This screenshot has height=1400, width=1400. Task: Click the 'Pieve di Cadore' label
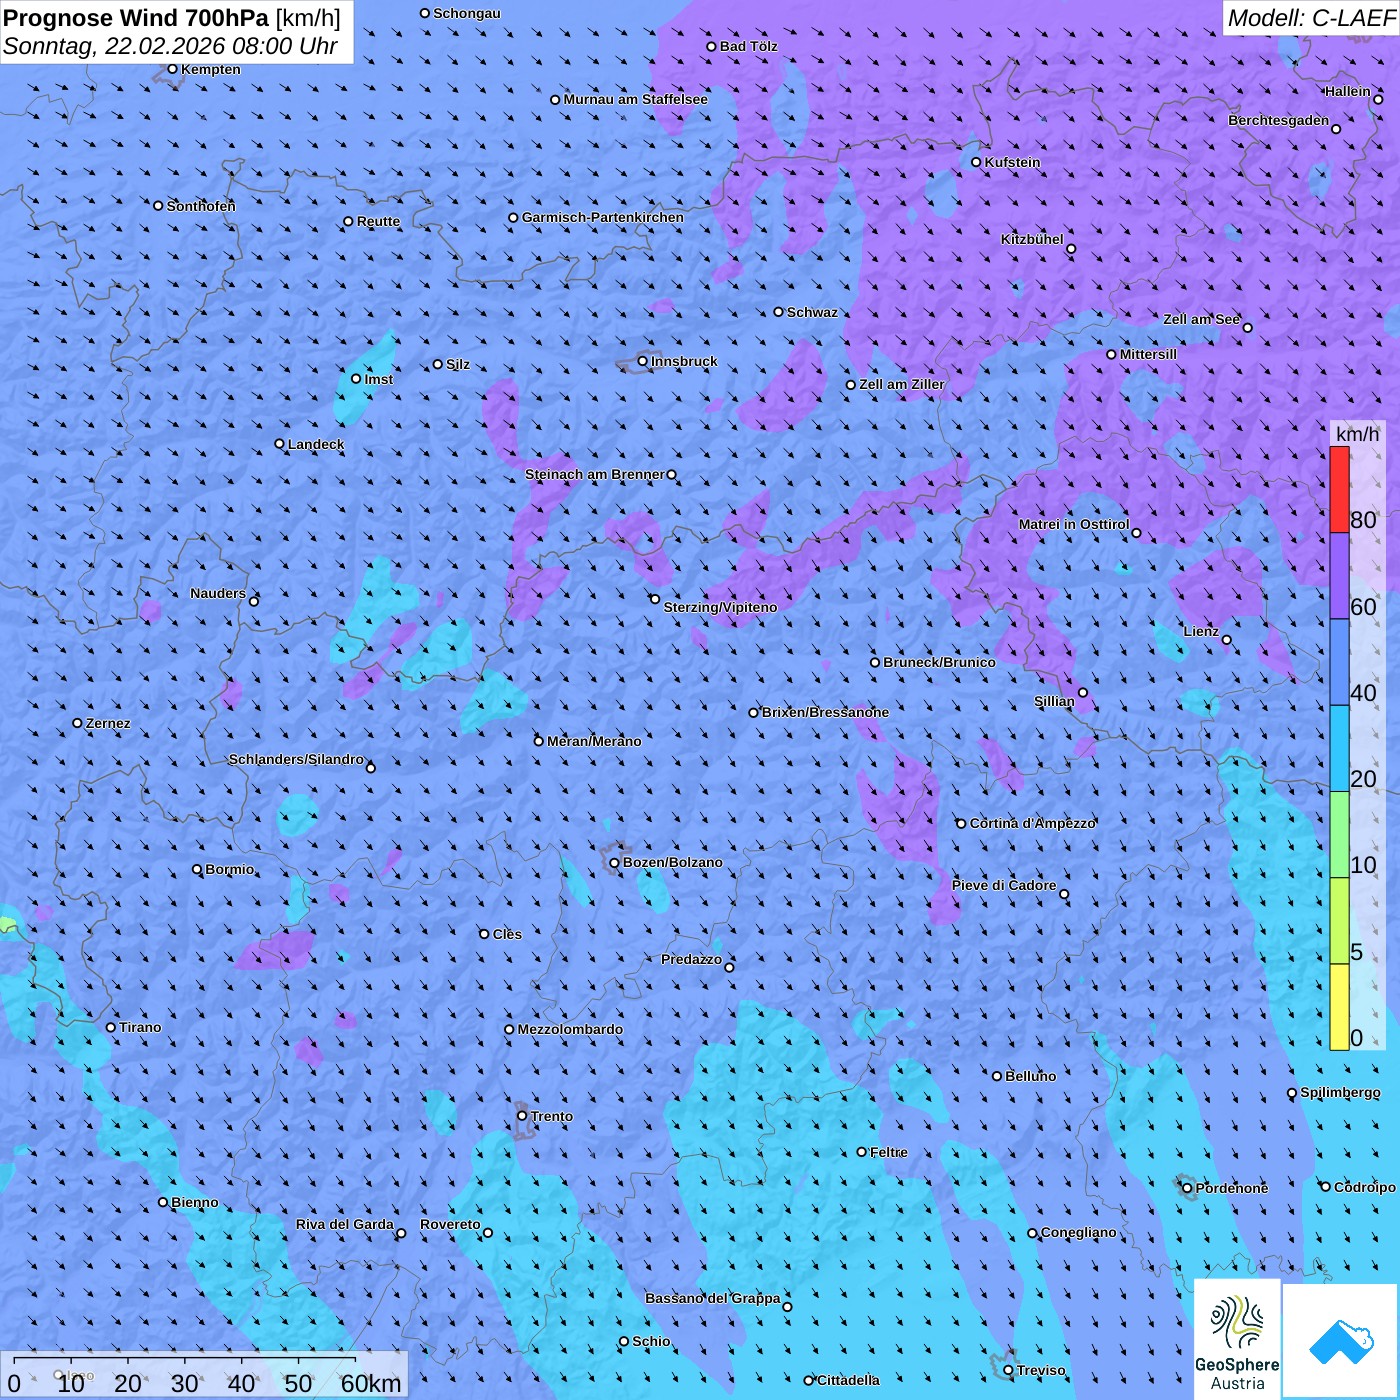pyautogui.click(x=1003, y=885)
